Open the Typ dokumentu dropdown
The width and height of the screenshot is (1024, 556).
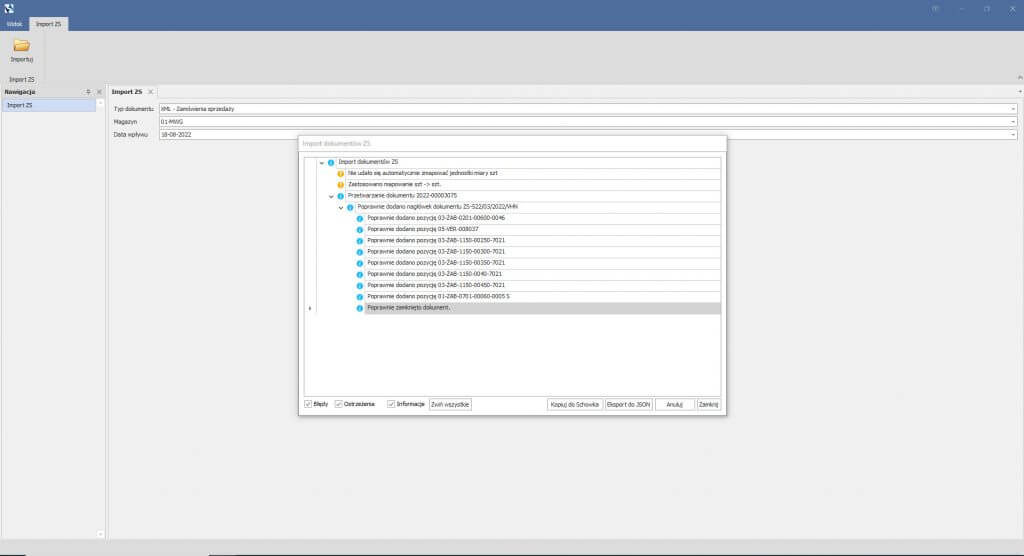point(1012,108)
